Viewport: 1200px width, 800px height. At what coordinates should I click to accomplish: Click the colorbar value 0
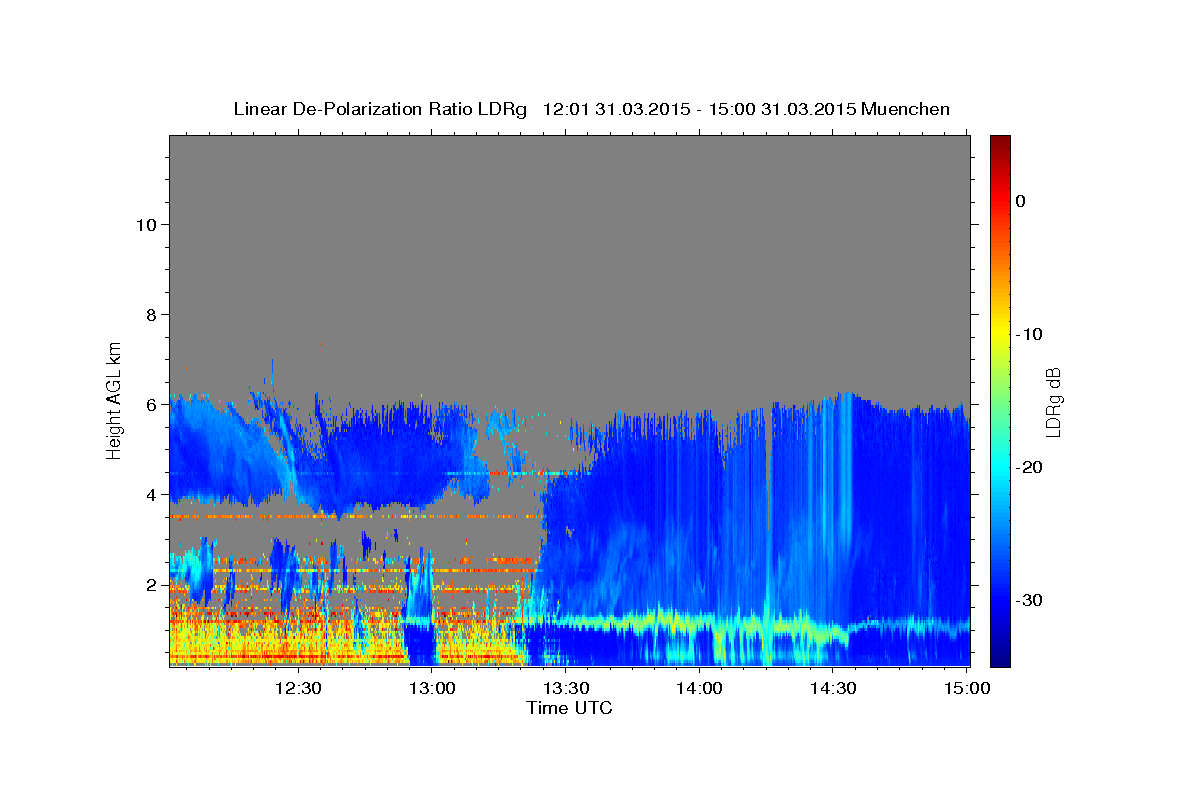1021,201
